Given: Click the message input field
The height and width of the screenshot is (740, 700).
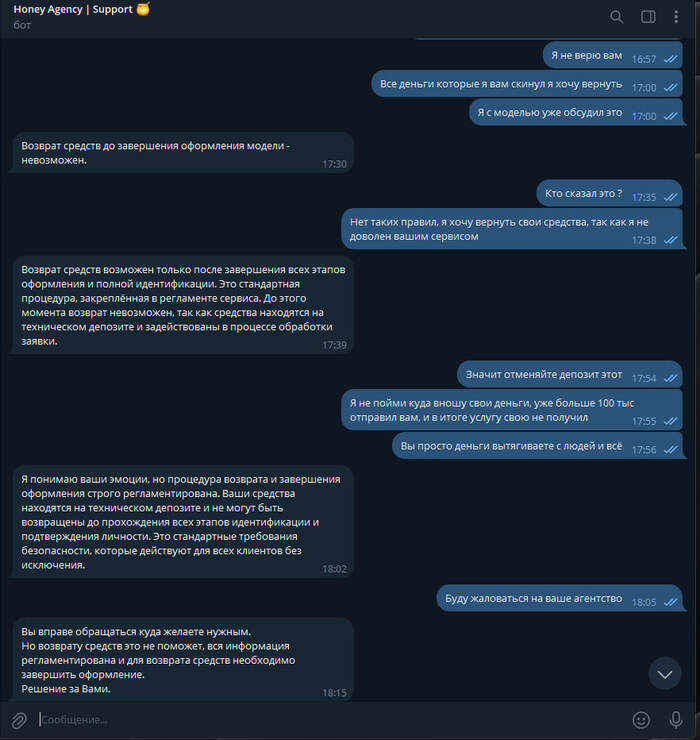Looking at the screenshot, I should tap(330, 720).
